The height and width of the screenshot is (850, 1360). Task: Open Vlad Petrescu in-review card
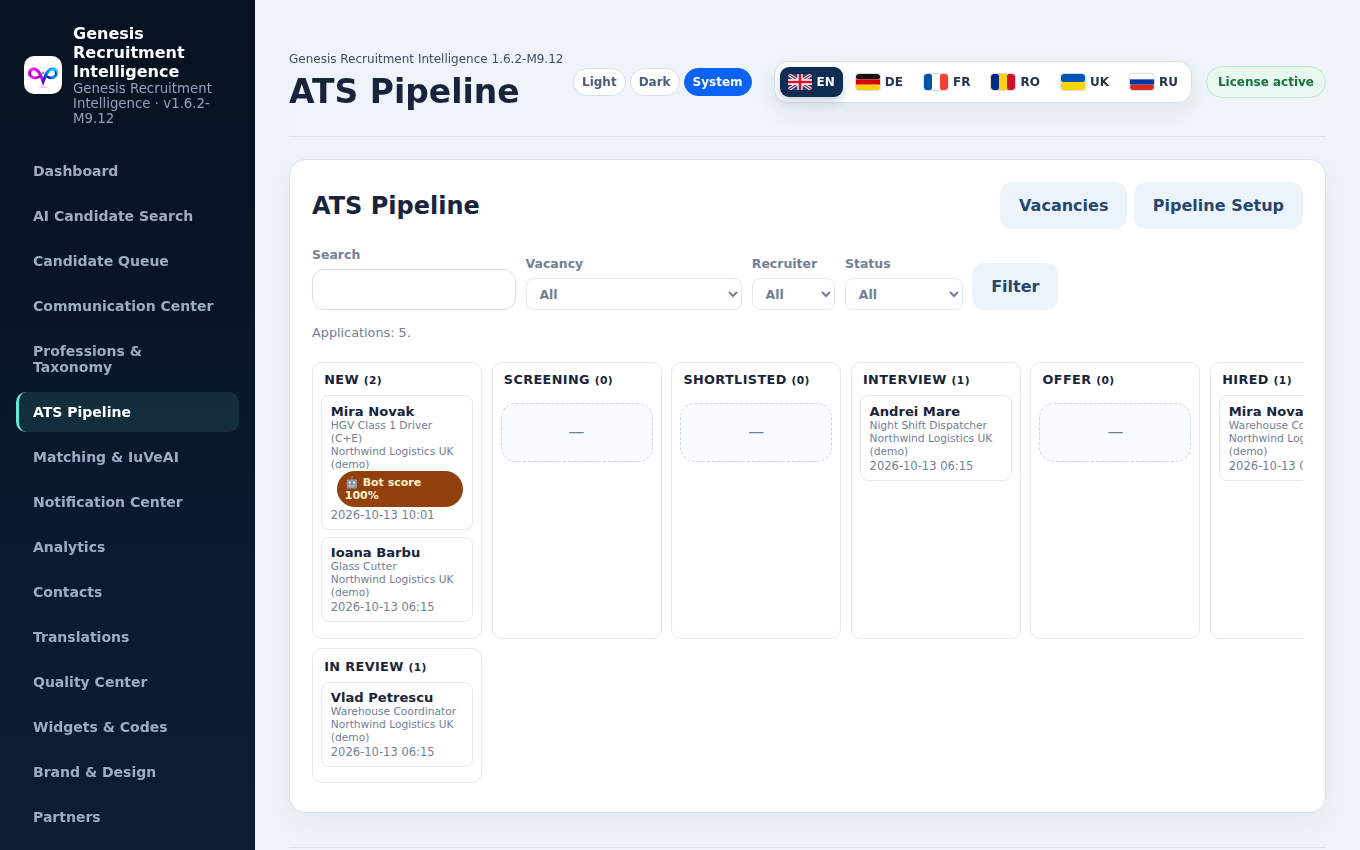click(397, 724)
